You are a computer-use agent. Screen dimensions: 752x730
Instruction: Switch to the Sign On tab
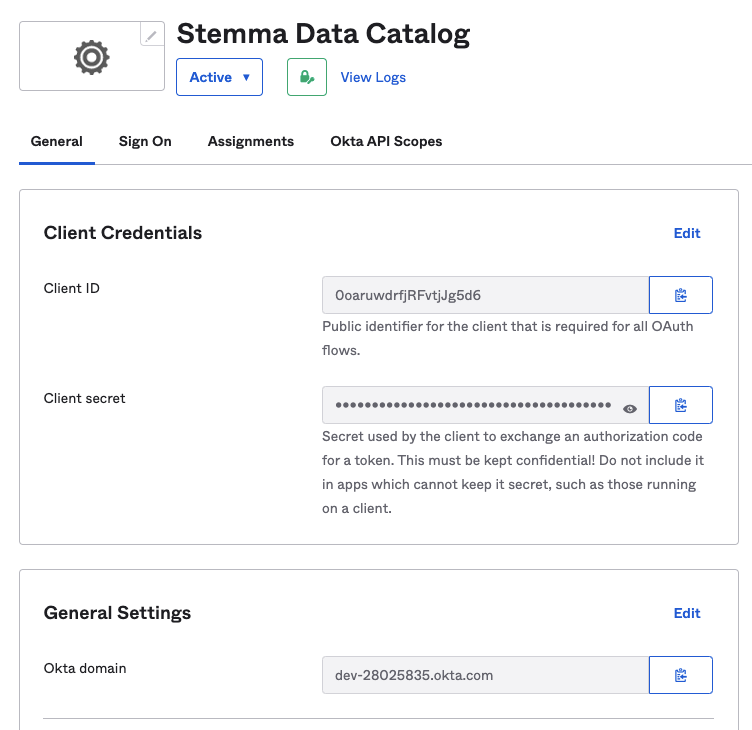pos(145,141)
